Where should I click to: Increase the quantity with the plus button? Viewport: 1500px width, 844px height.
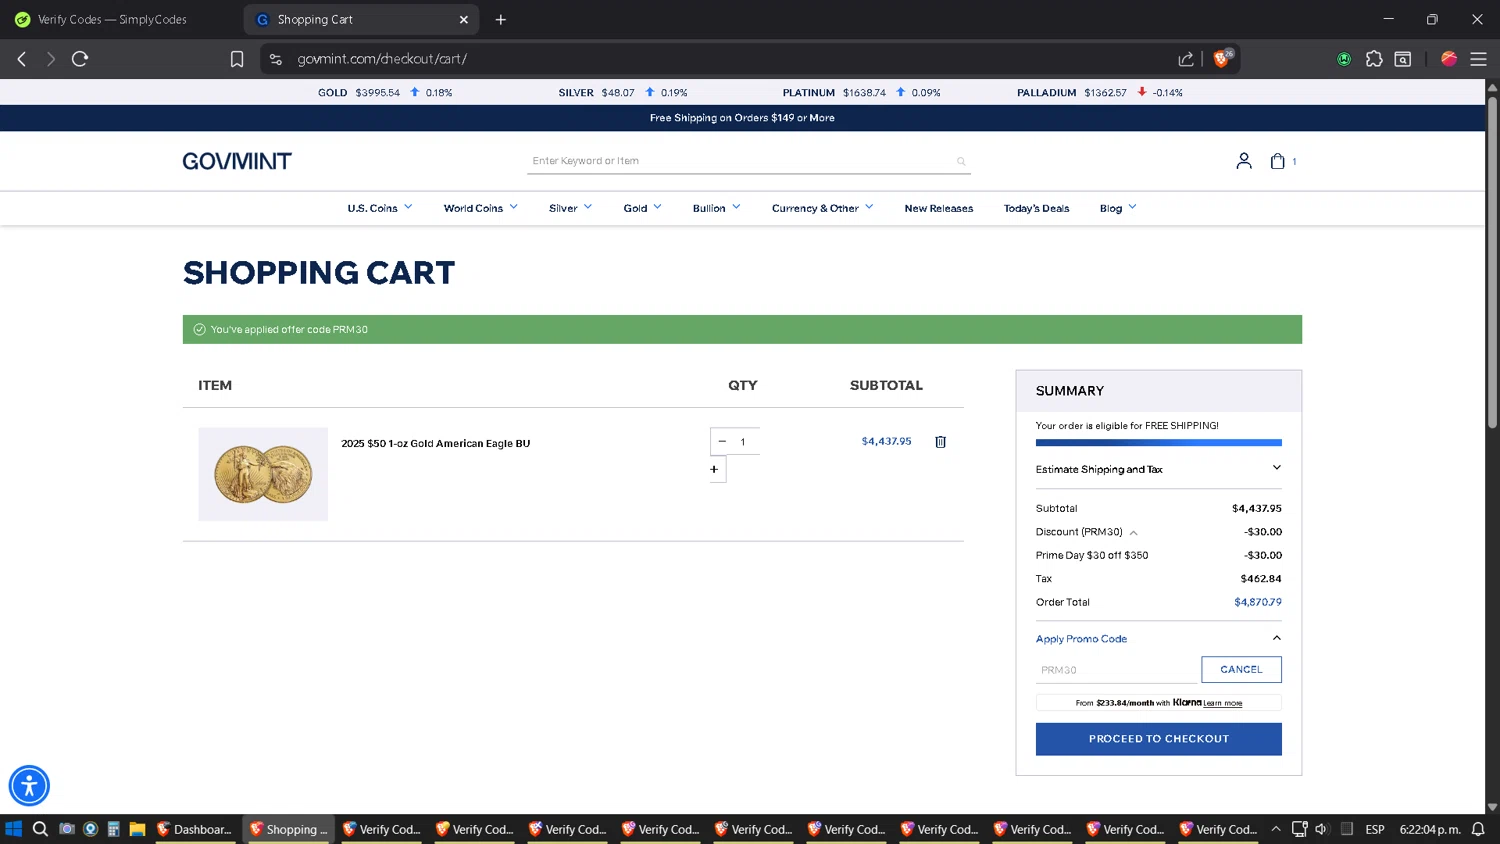(x=714, y=469)
